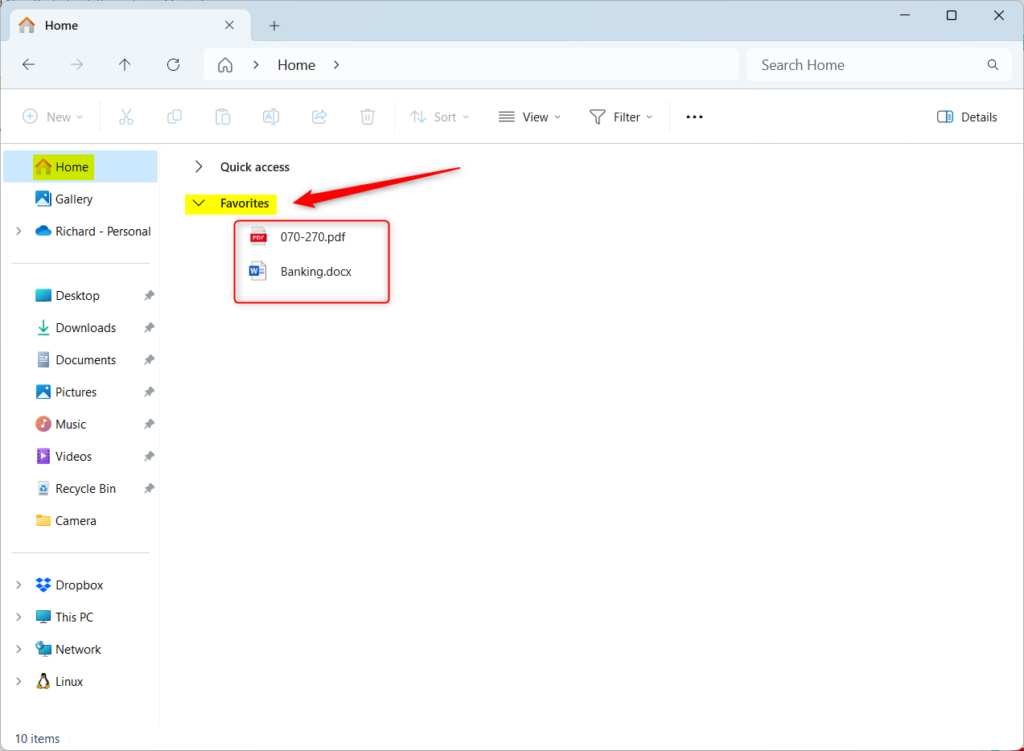Open the View dropdown menu
This screenshot has width=1024, height=751.
point(530,117)
